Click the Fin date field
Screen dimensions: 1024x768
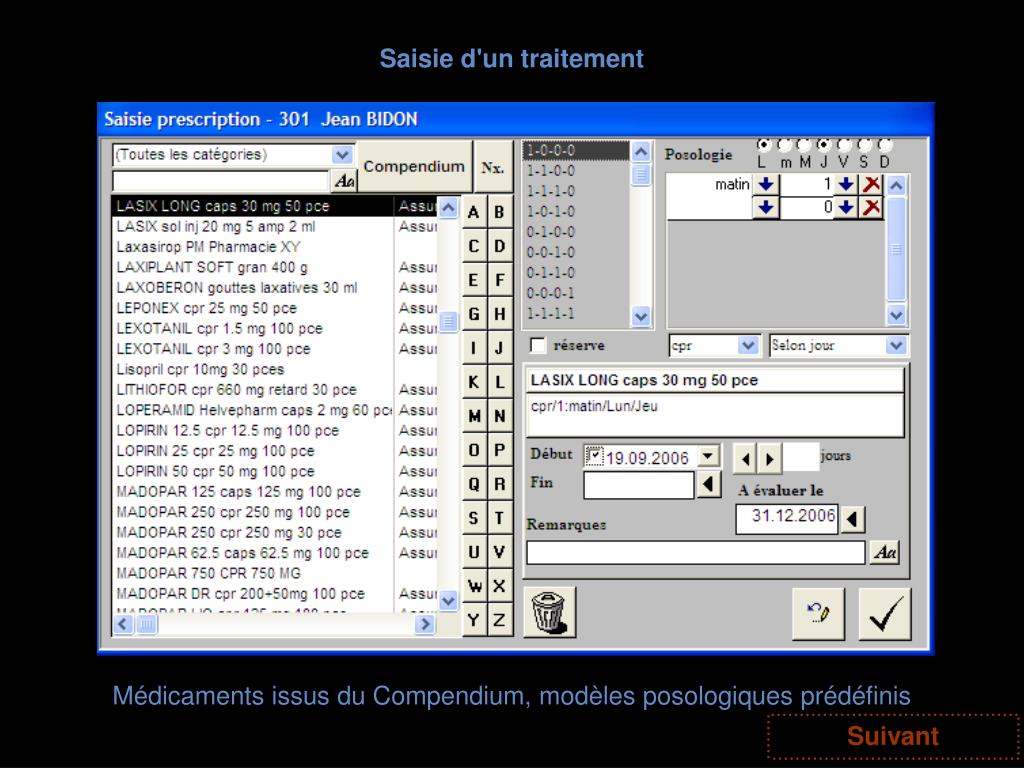(x=639, y=485)
